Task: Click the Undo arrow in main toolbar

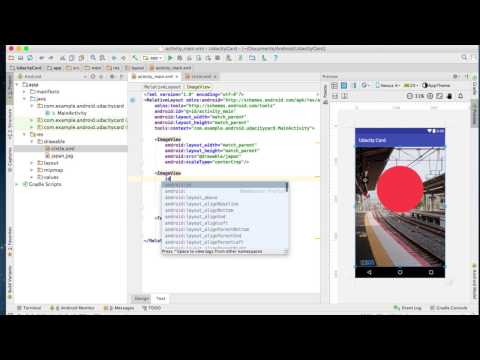Action: click(42, 58)
